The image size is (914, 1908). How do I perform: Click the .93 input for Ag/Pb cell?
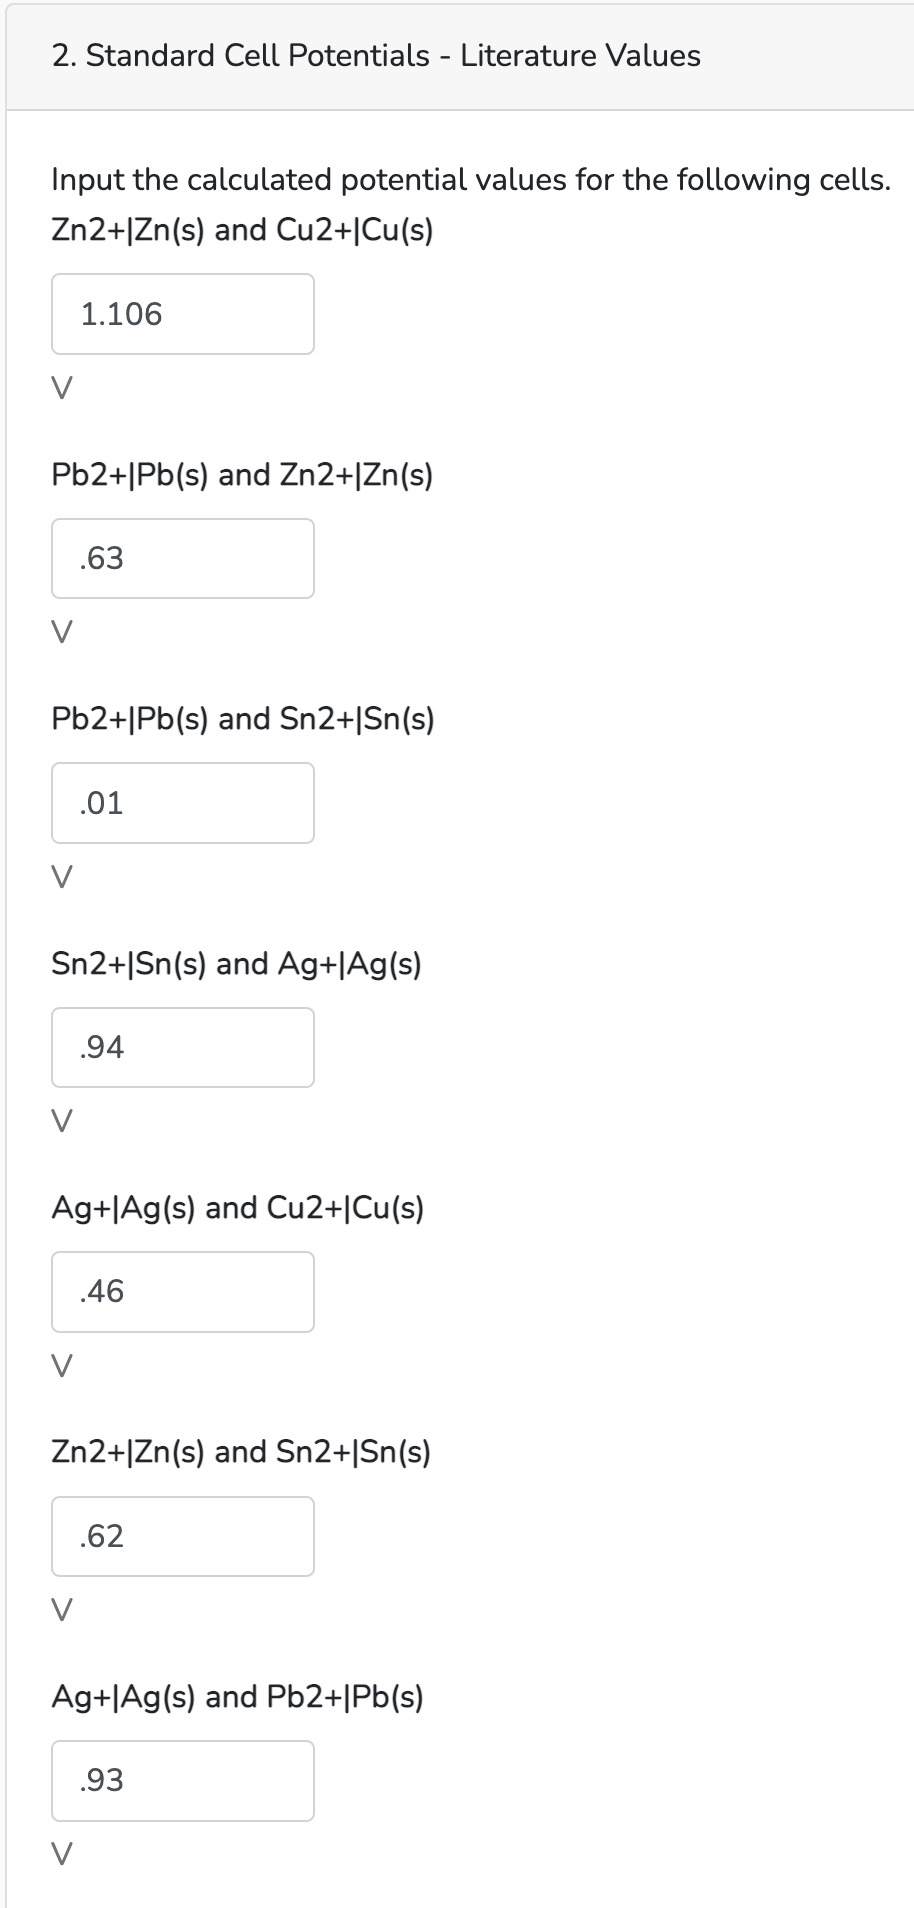click(x=182, y=1780)
